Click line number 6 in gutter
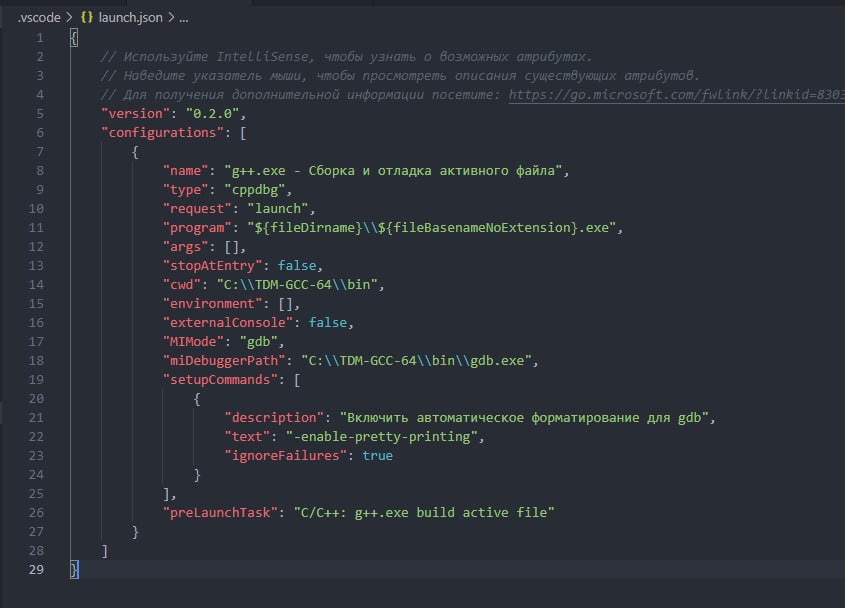Screen dimensions: 845x608 point(40,133)
